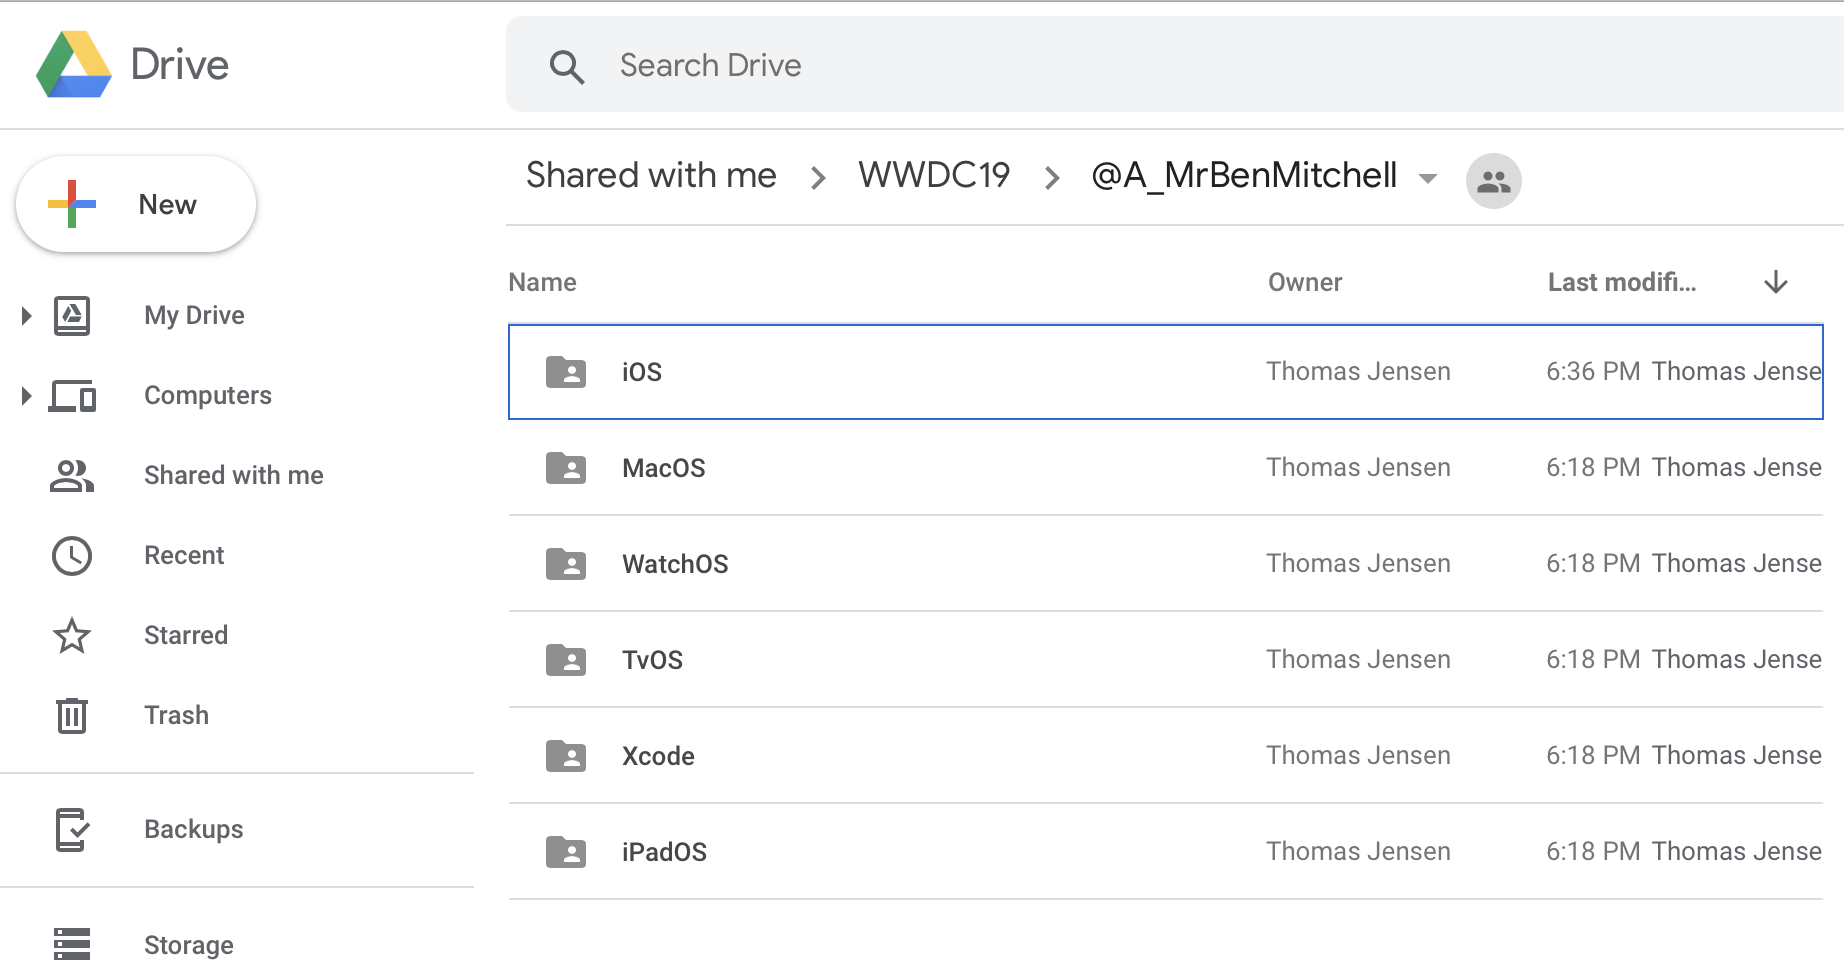Open the Backups section
Viewport: 1844px width, 970px height.
194,829
